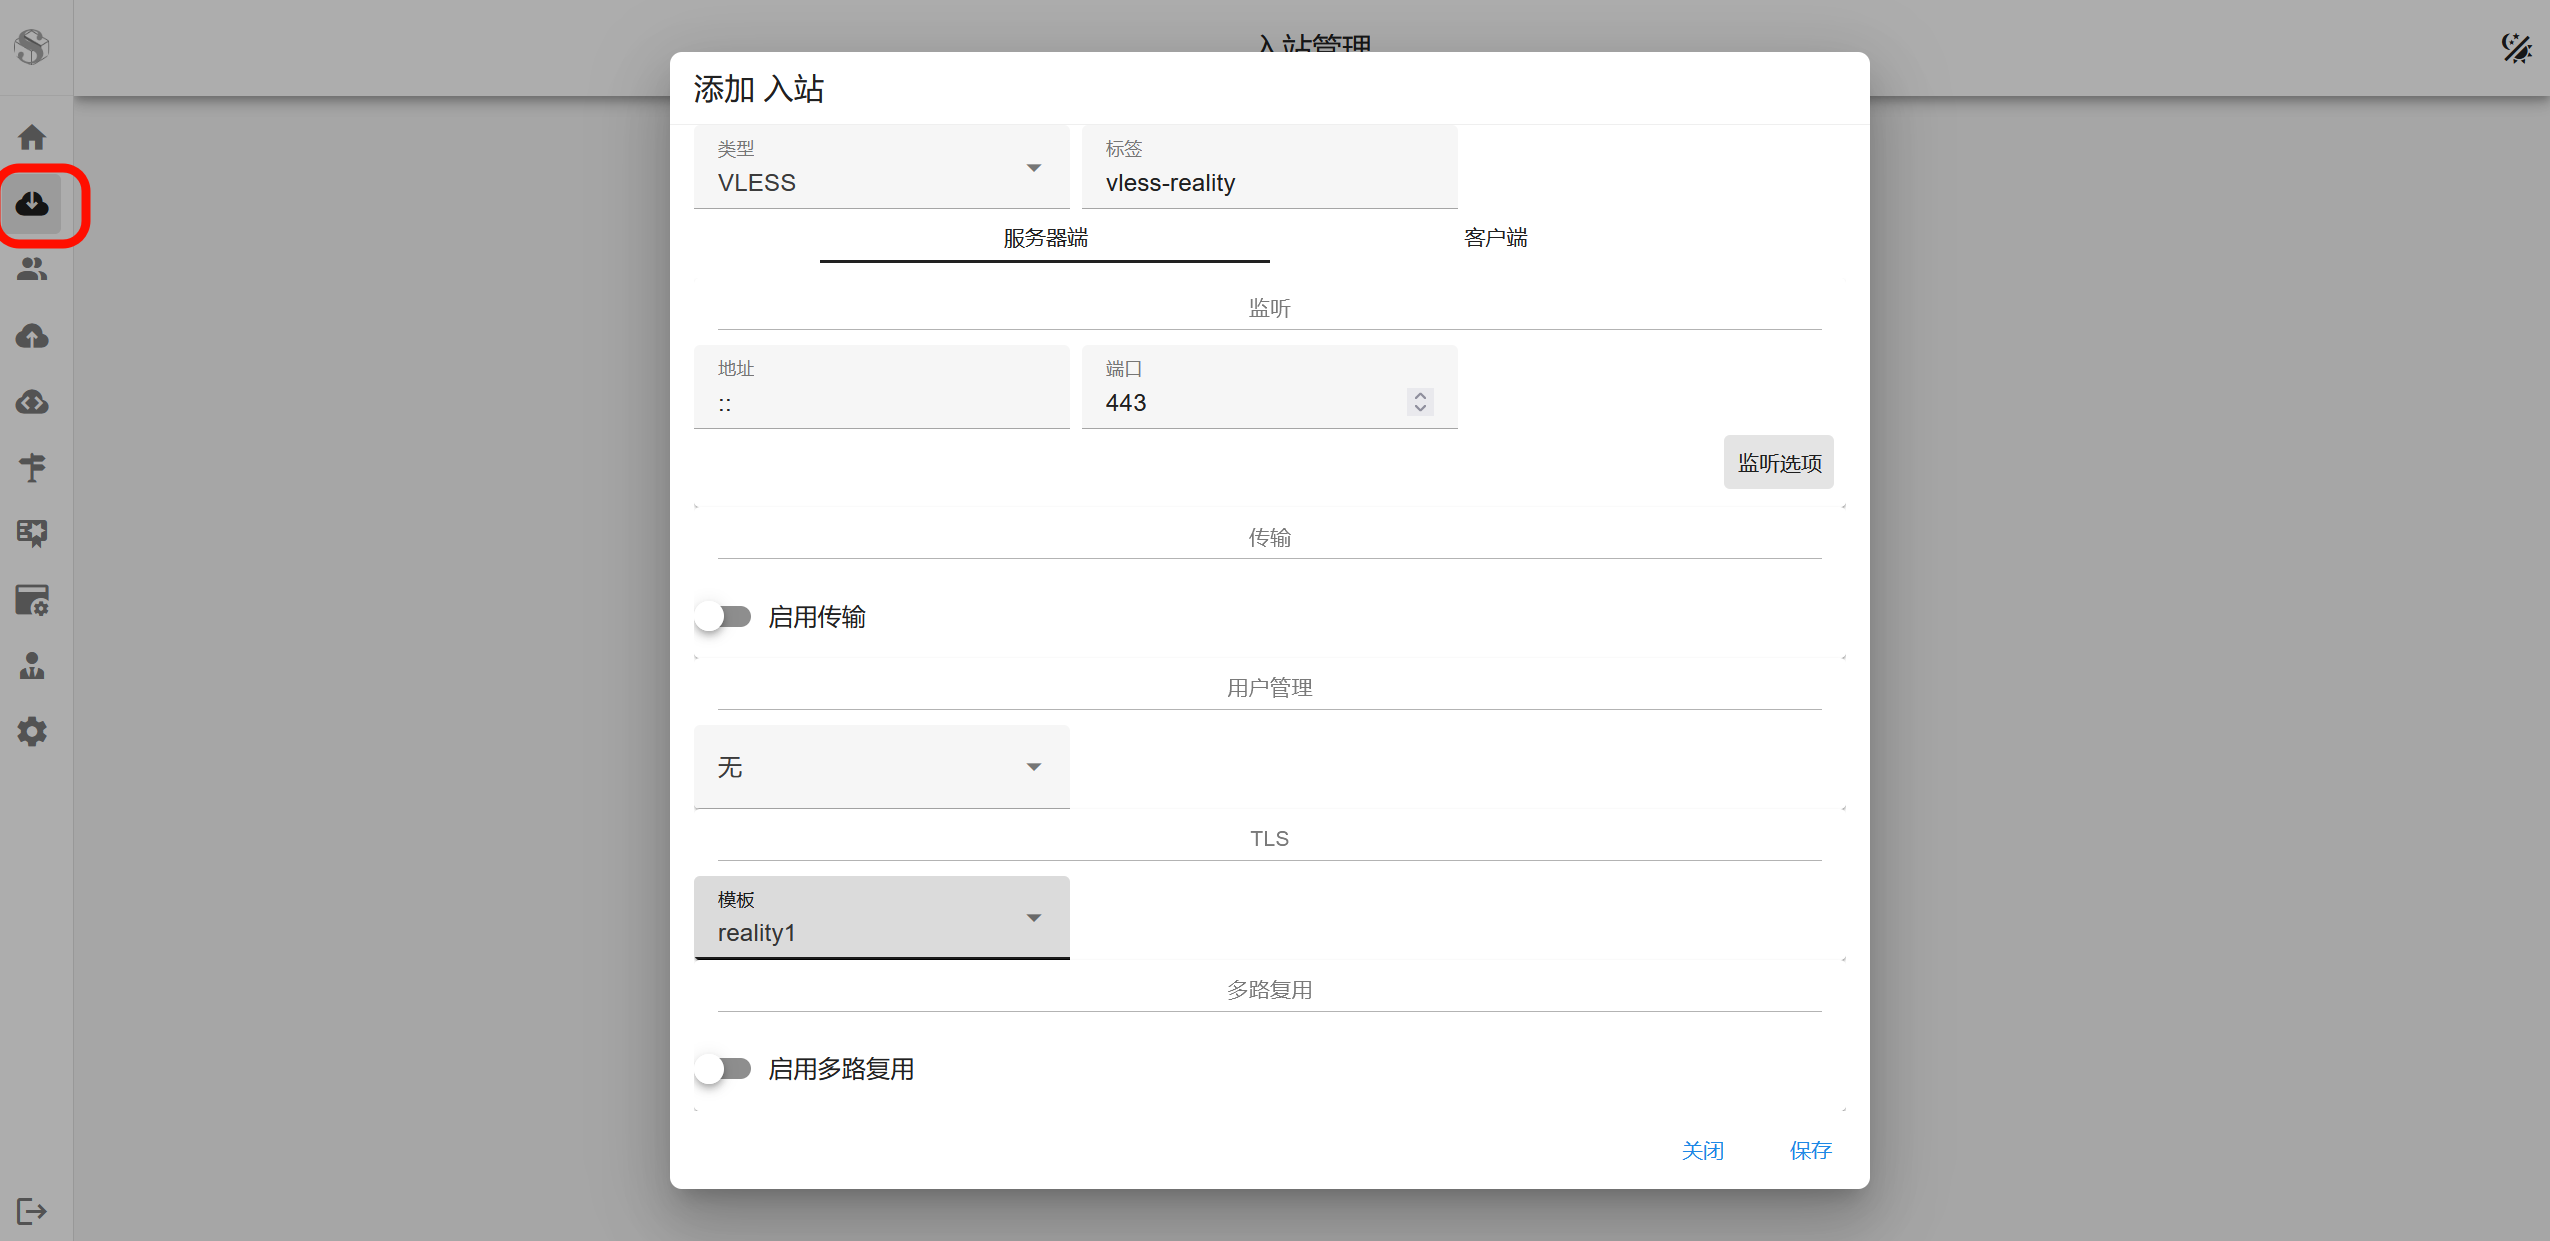The image size is (2550, 1241).
Task: Enable the 启用传输 transport switch
Action: pos(724,617)
